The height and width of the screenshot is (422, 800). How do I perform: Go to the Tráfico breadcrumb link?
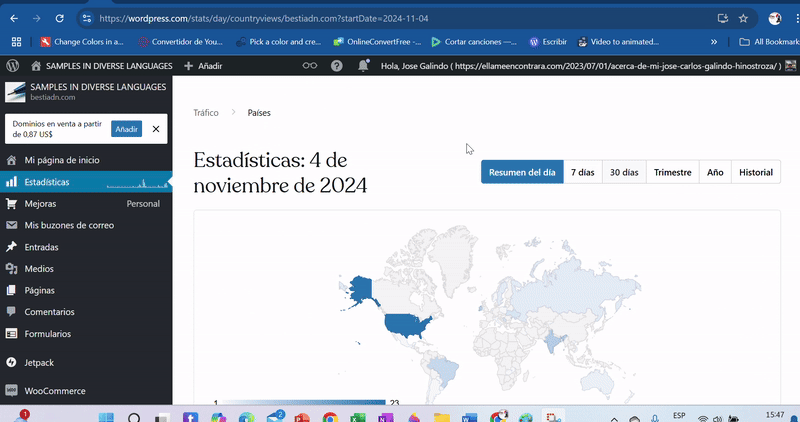206,113
